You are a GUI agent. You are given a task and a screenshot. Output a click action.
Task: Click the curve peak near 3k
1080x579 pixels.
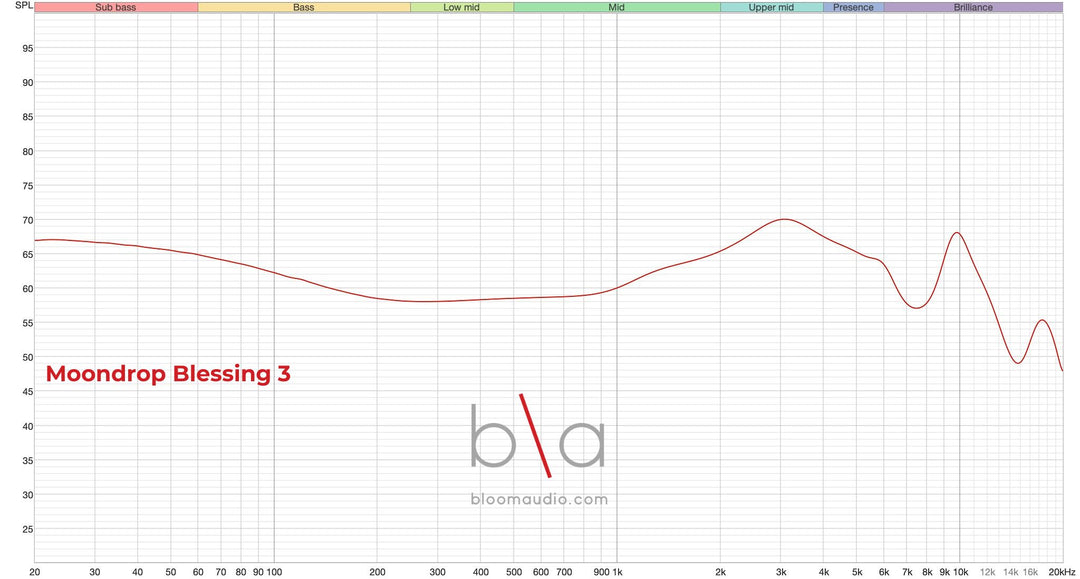pyautogui.click(x=785, y=219)
